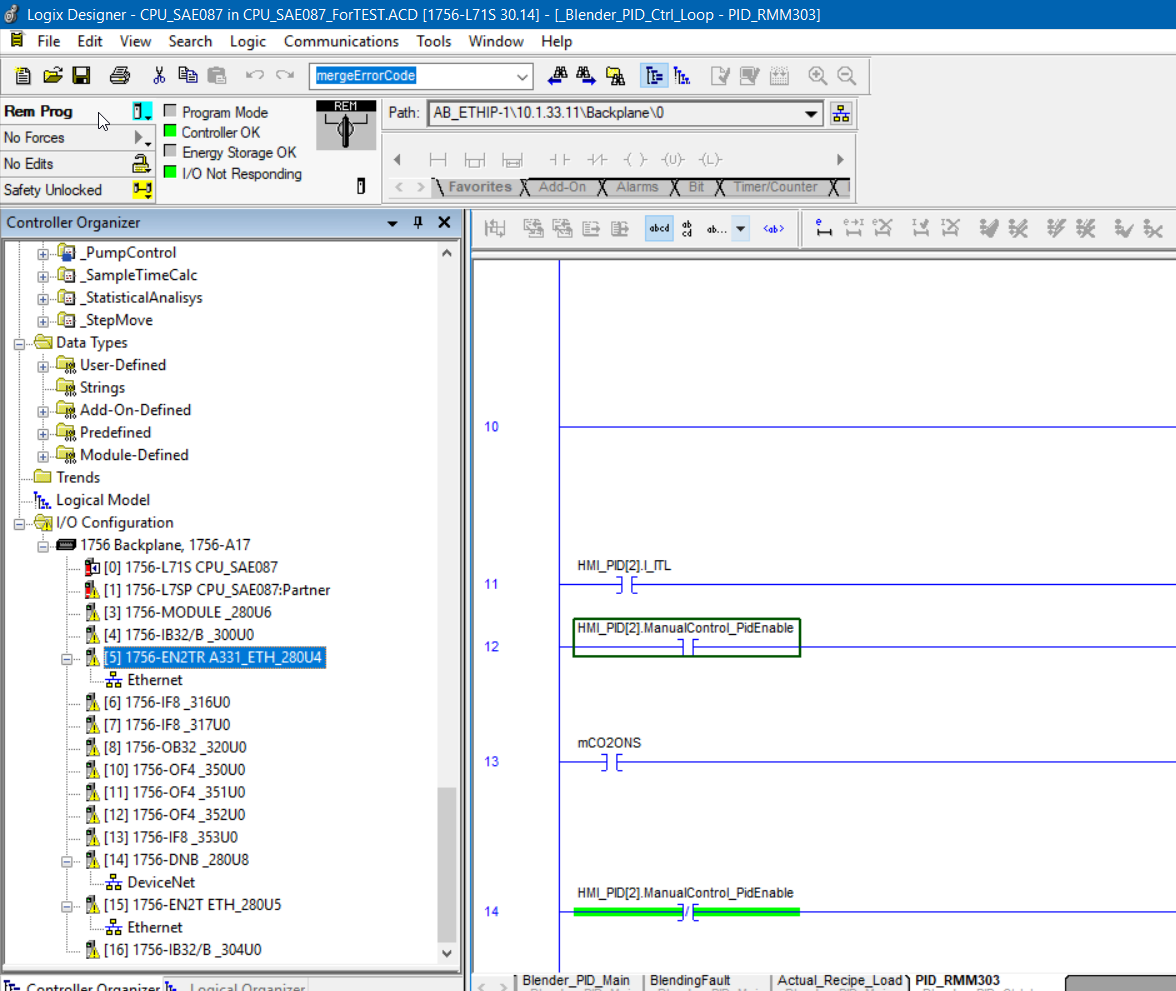Open the No Edits lock dropdown
Screen dimensions: 1176x991
coord(142,164)
